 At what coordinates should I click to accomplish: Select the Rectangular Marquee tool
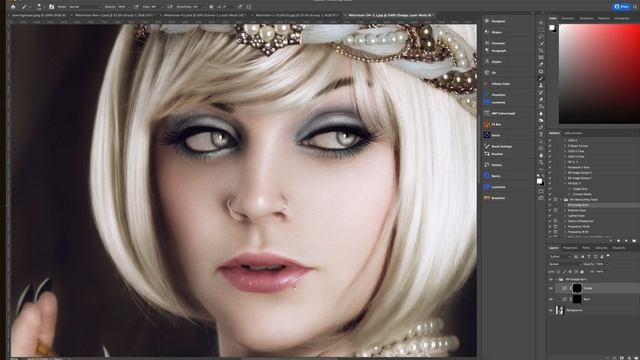(541, 29)
